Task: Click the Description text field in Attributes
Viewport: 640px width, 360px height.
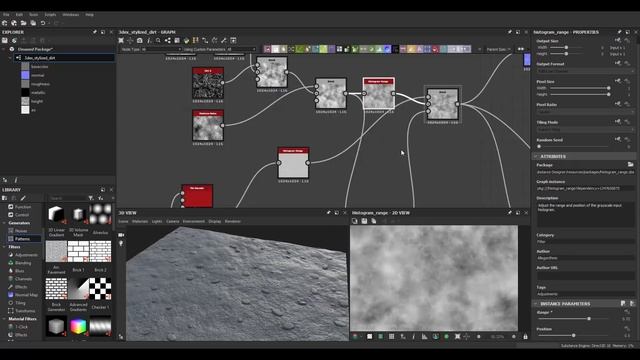Action: 585,214
